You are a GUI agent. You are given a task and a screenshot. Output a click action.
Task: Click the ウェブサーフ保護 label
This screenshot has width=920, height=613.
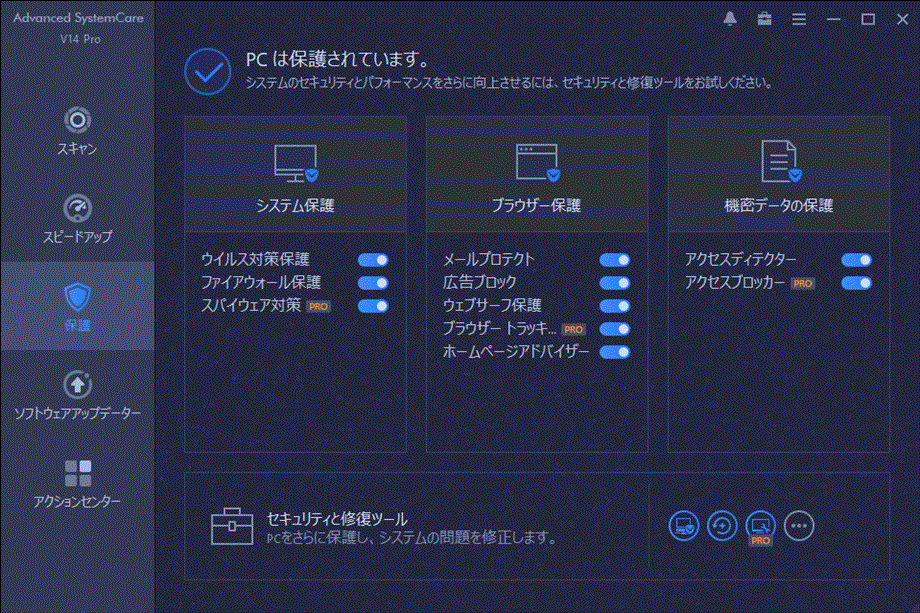[x=492, y=305]
